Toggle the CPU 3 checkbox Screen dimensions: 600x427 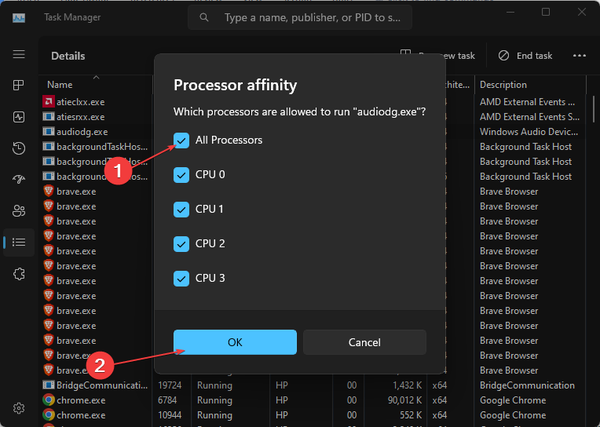[181, 278]
